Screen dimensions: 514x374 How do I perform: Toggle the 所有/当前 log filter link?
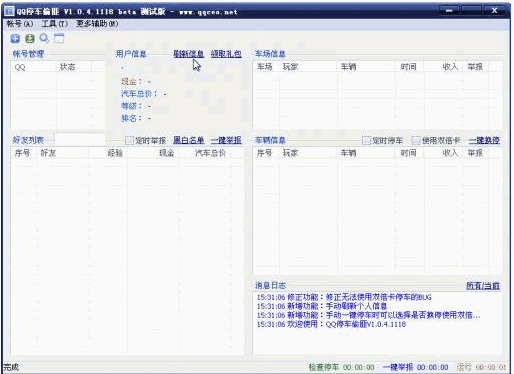point(483,286)
